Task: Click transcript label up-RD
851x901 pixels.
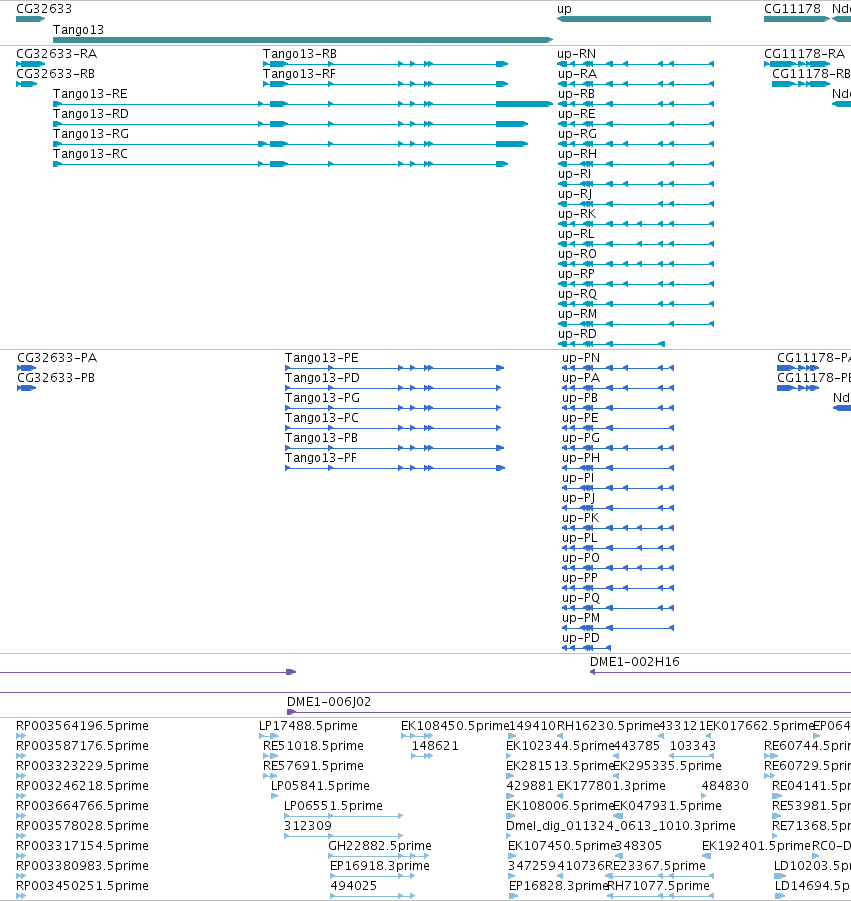Action: point(577,334)
